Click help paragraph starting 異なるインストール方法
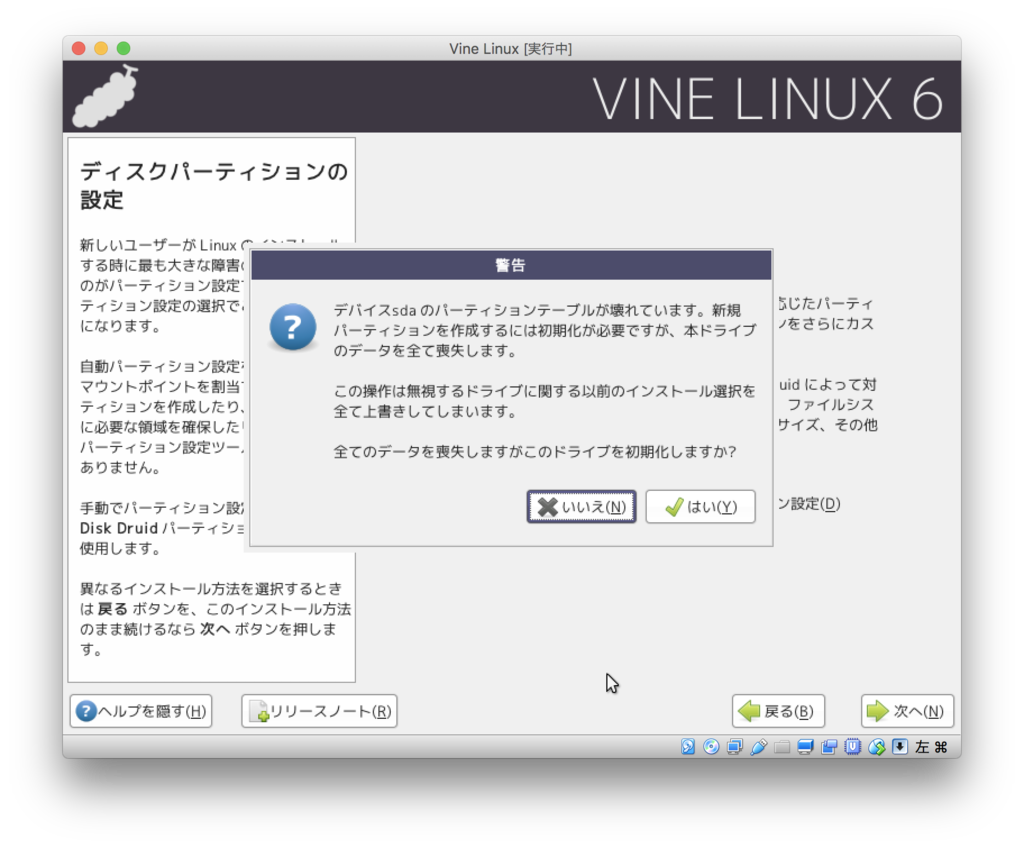Viewport: 1024px width, 848px height. click(x=215, y=619)
